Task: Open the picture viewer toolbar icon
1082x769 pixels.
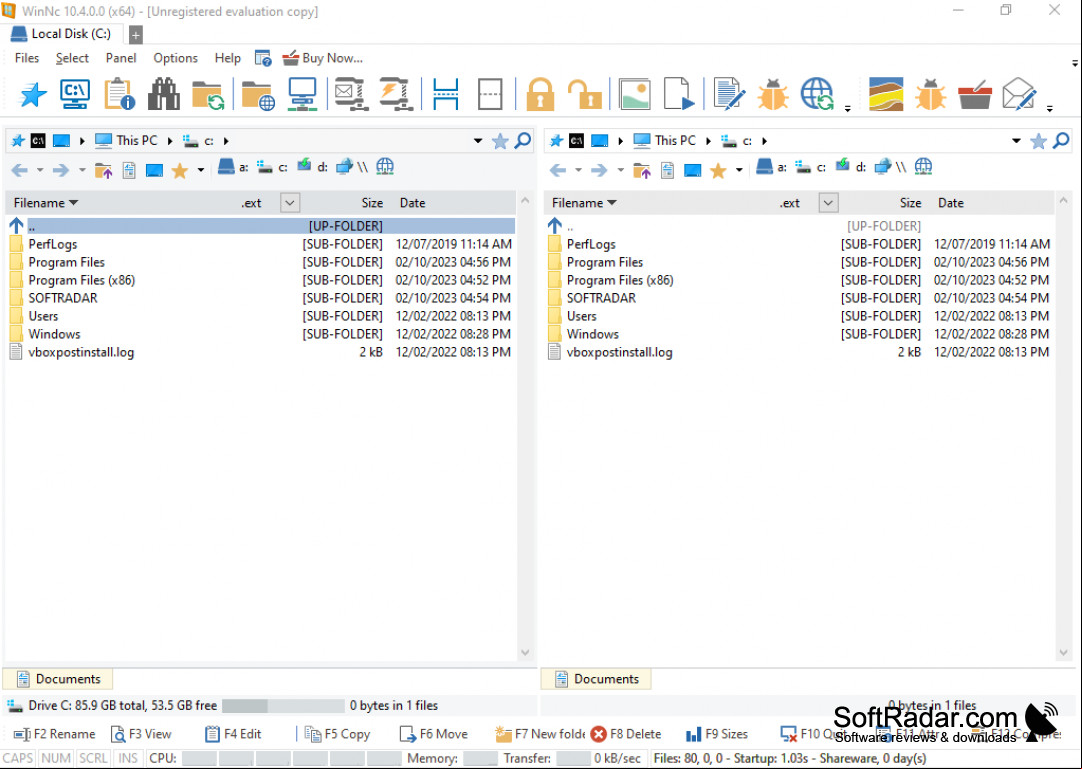Action: 635,94
